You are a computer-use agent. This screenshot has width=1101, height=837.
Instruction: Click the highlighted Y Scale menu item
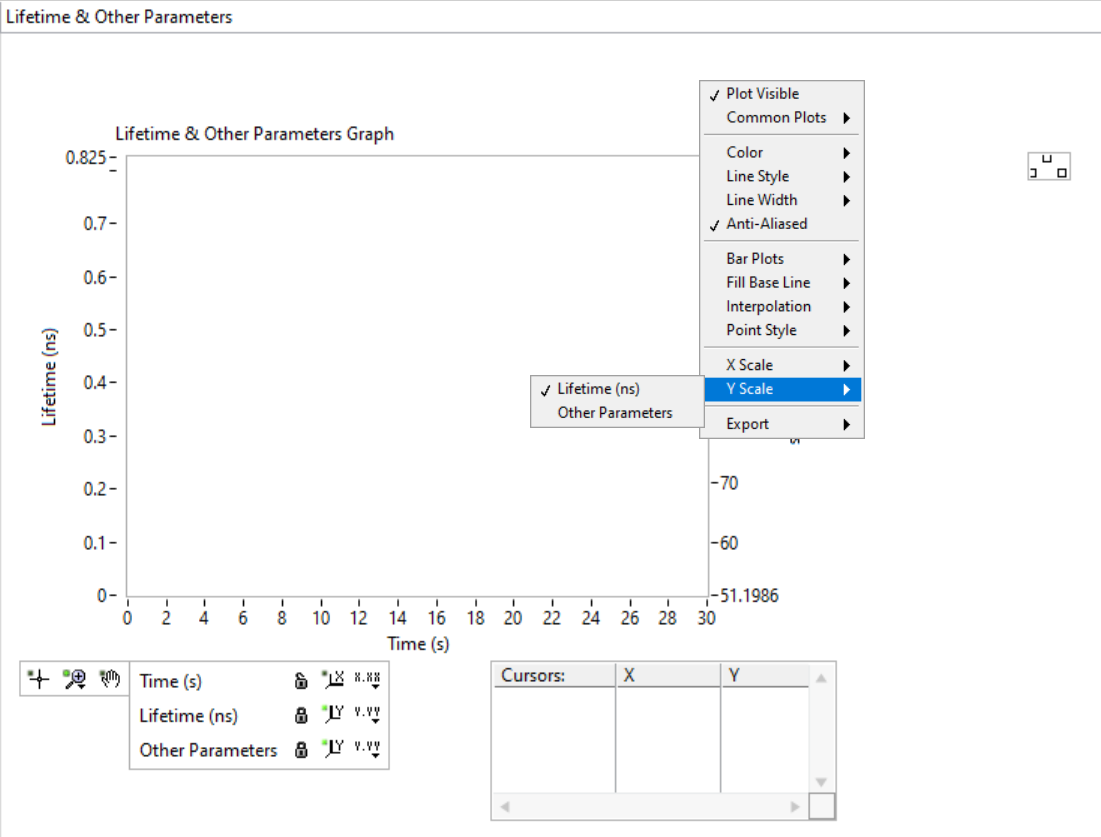click(782, 389)
